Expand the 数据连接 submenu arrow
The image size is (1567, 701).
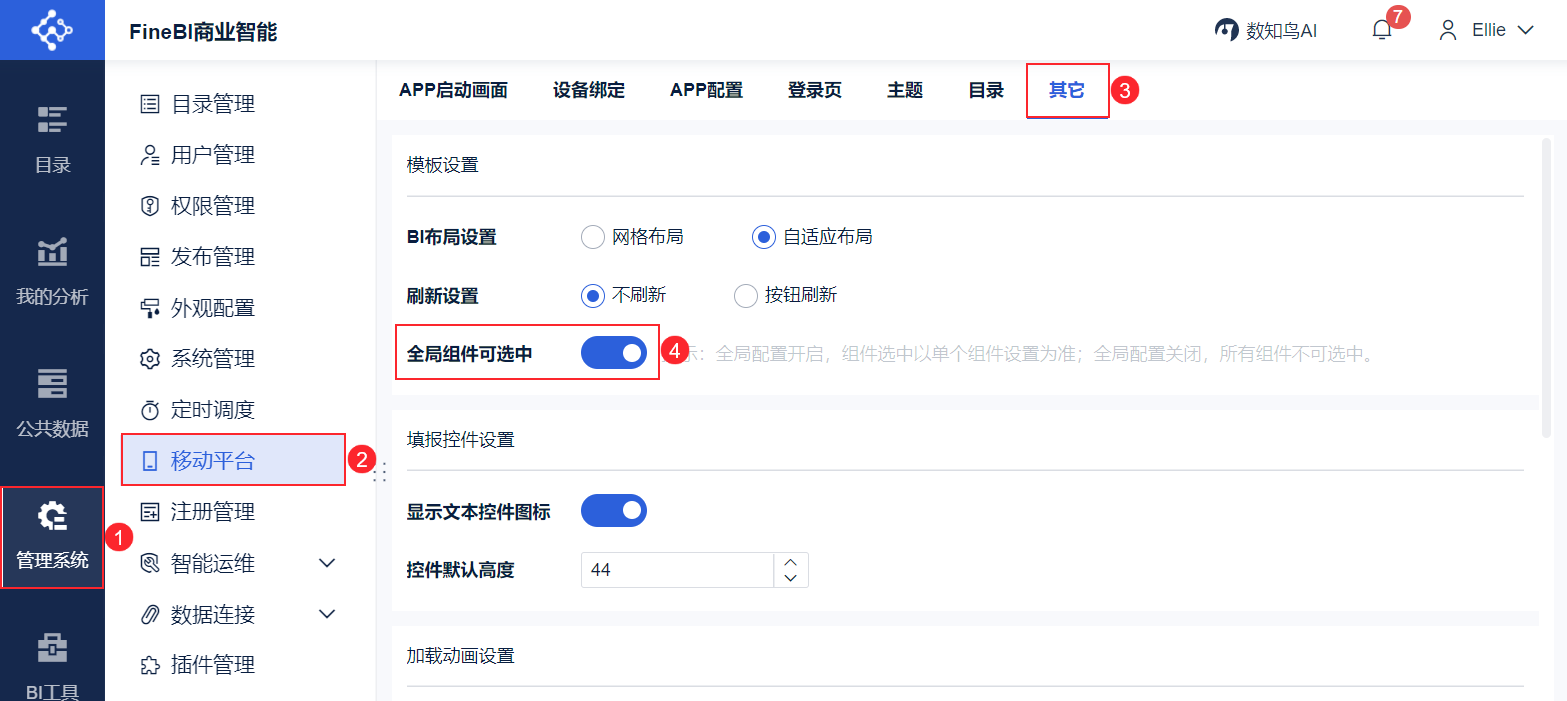click(x=327, y=614)
